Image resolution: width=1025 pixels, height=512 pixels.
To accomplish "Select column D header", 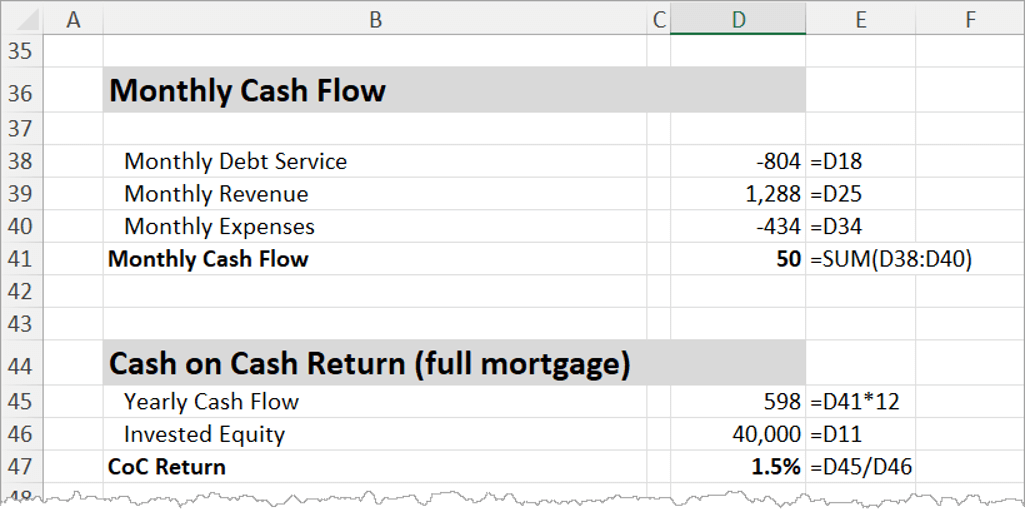I will (737, 18).
